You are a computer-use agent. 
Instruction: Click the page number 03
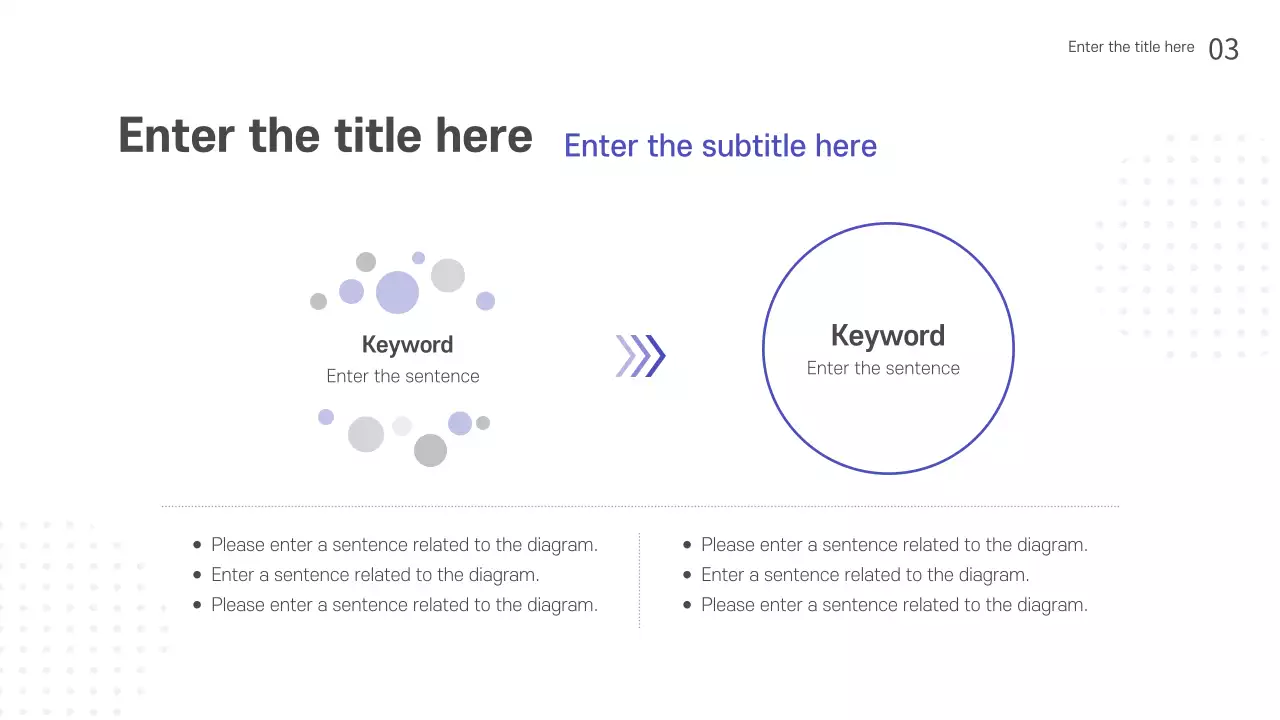click(x=1224, y=49)
